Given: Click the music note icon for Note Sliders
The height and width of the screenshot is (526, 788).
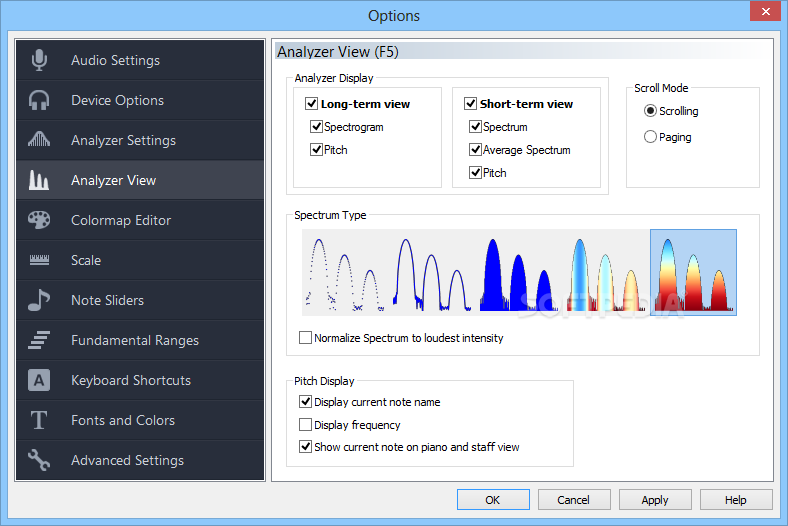Looking at the screenshot, I should pos(39,300).
